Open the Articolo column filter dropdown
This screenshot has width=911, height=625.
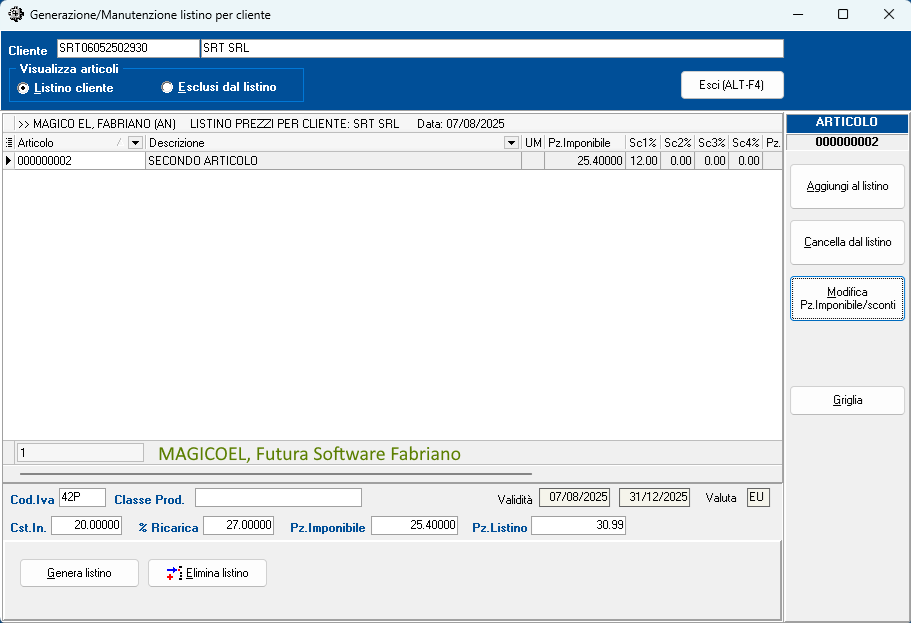[135, 143]
